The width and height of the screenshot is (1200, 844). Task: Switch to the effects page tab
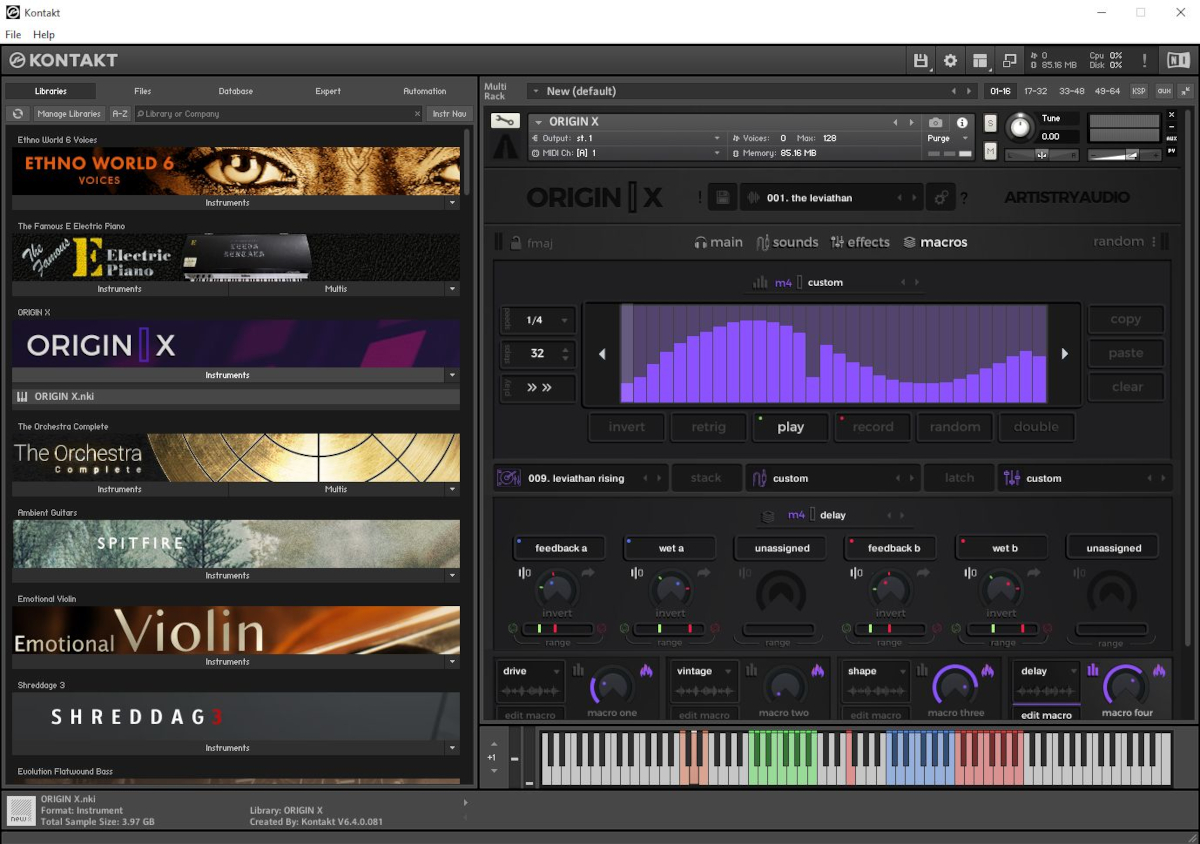pos(860,242)
